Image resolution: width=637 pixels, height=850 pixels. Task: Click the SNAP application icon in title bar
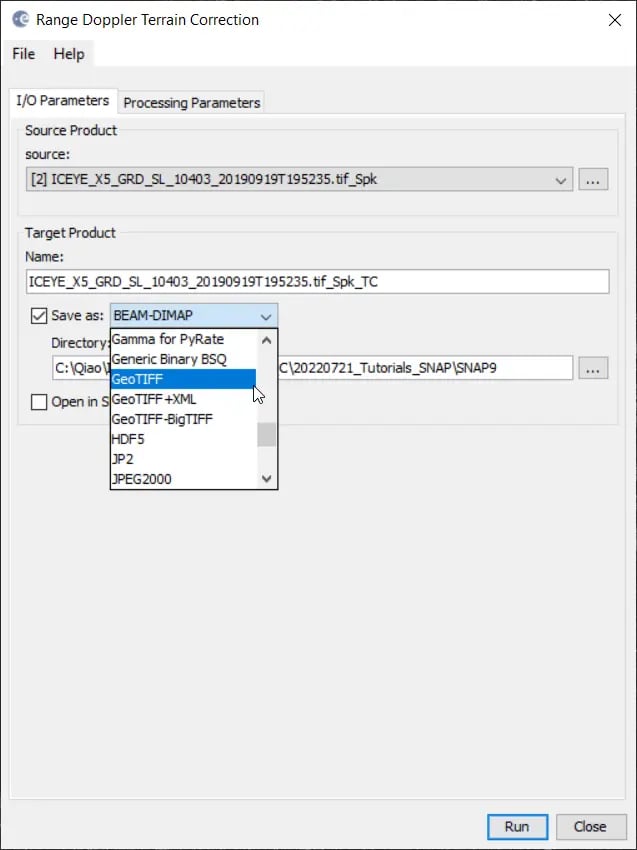(x=21, y=20)
